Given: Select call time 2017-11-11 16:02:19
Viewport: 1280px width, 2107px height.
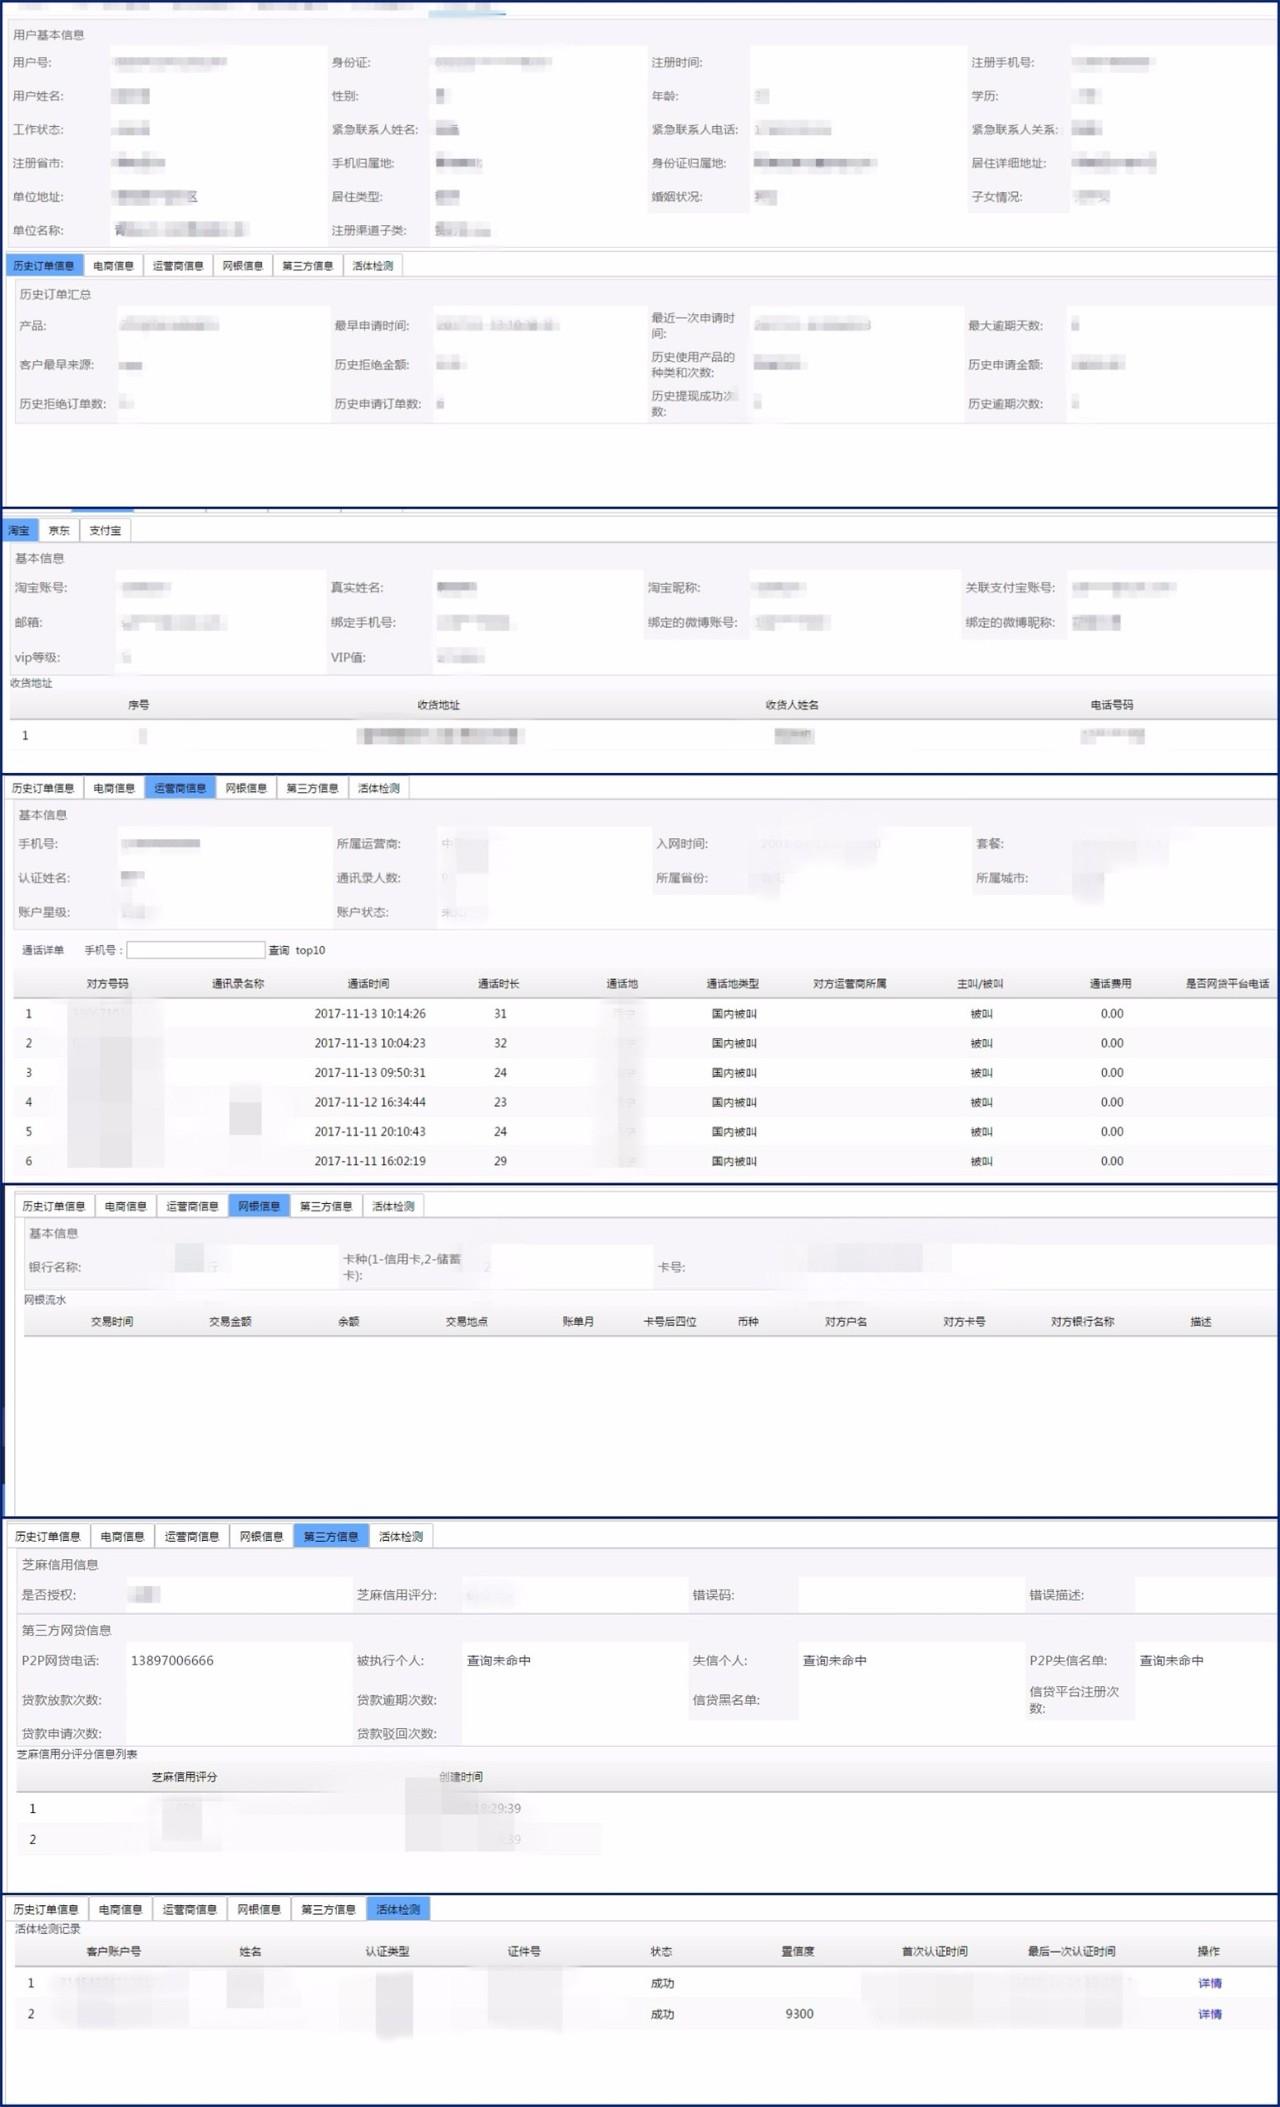Looking at the screenshot, I should click(370, 1161).
